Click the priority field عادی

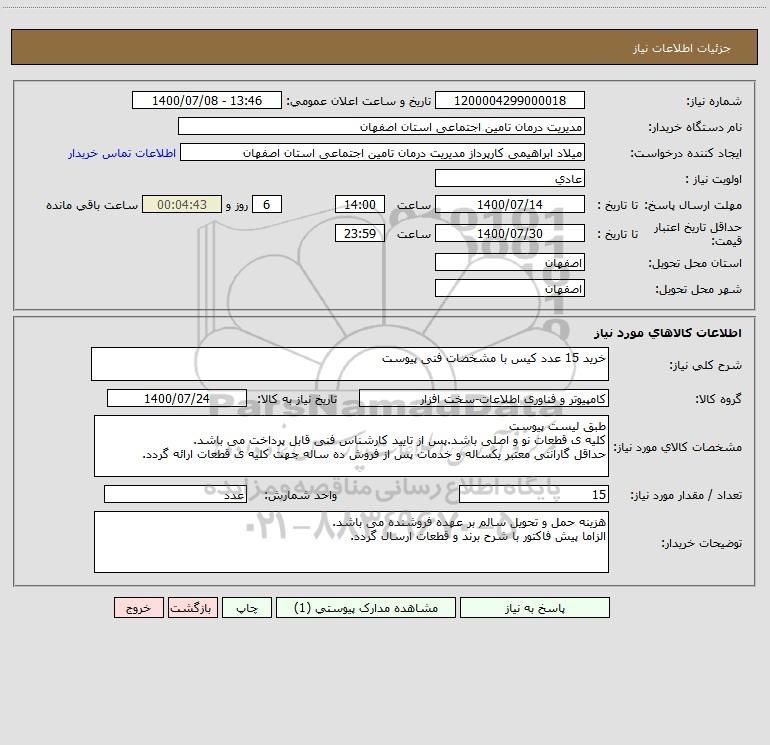click(x=510, y=178)
